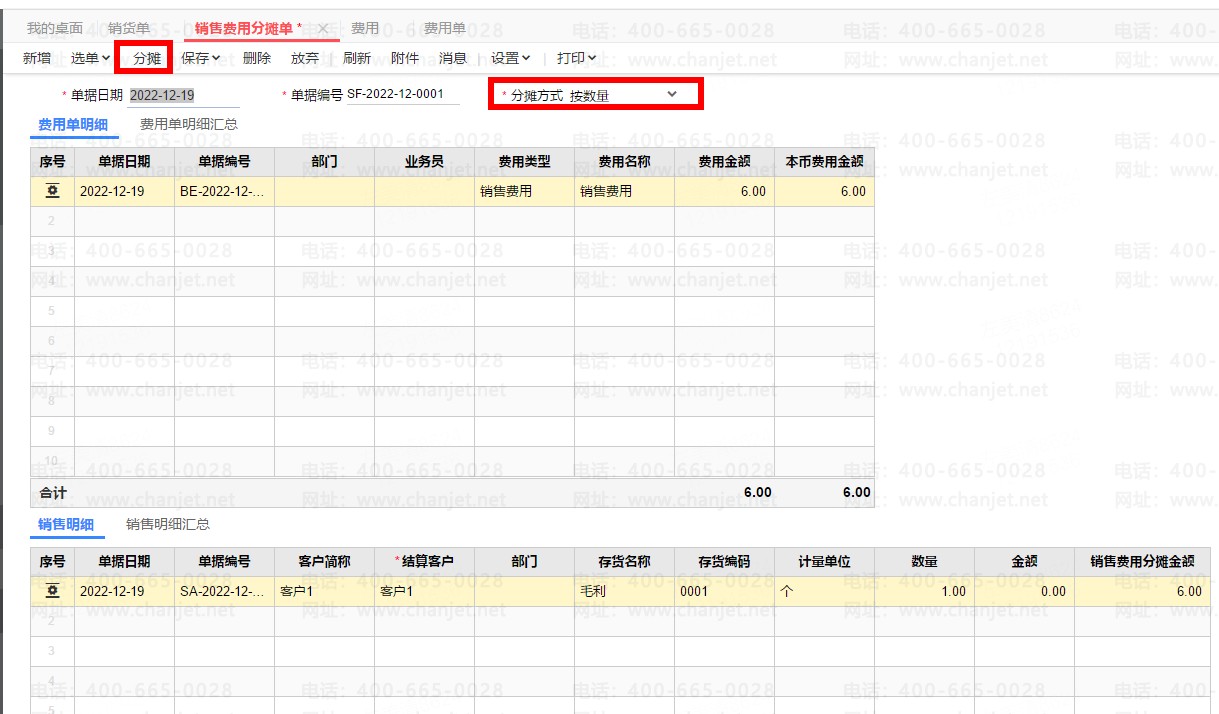Click the BE-2022-12 document number cell

point(224,191)
